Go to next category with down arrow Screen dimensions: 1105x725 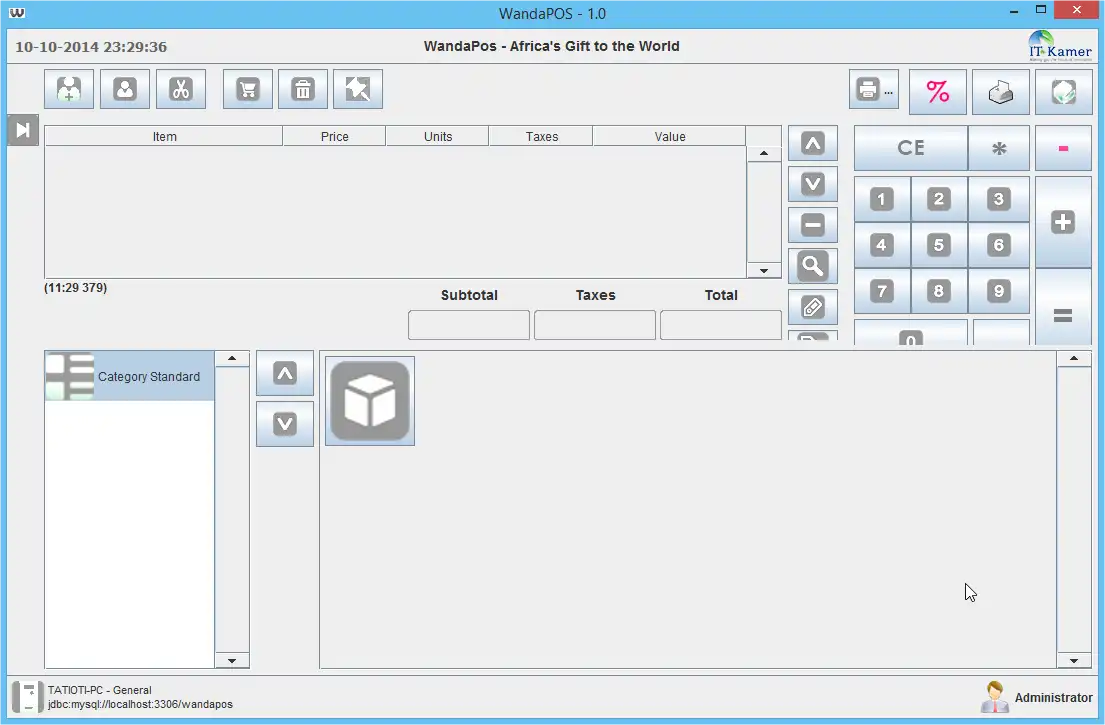285,424
